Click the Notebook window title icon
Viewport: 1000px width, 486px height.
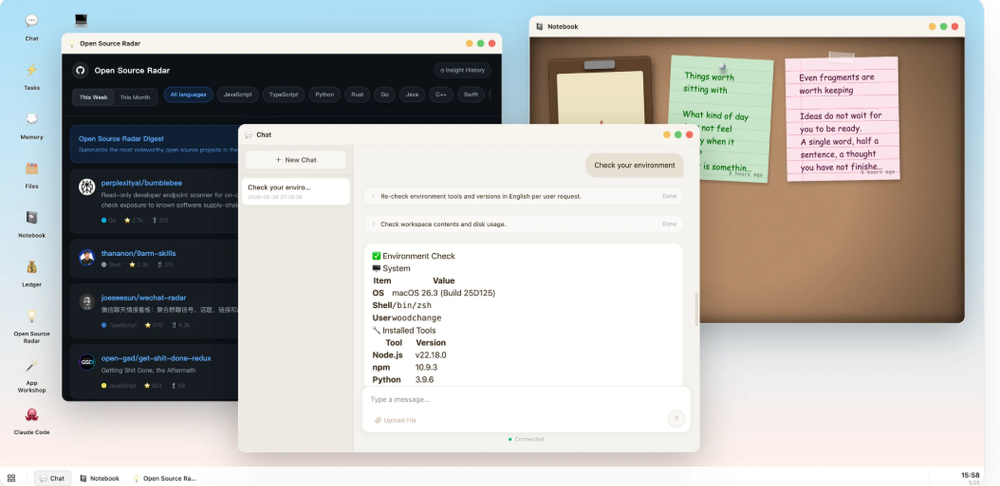(x=540, y=27)
